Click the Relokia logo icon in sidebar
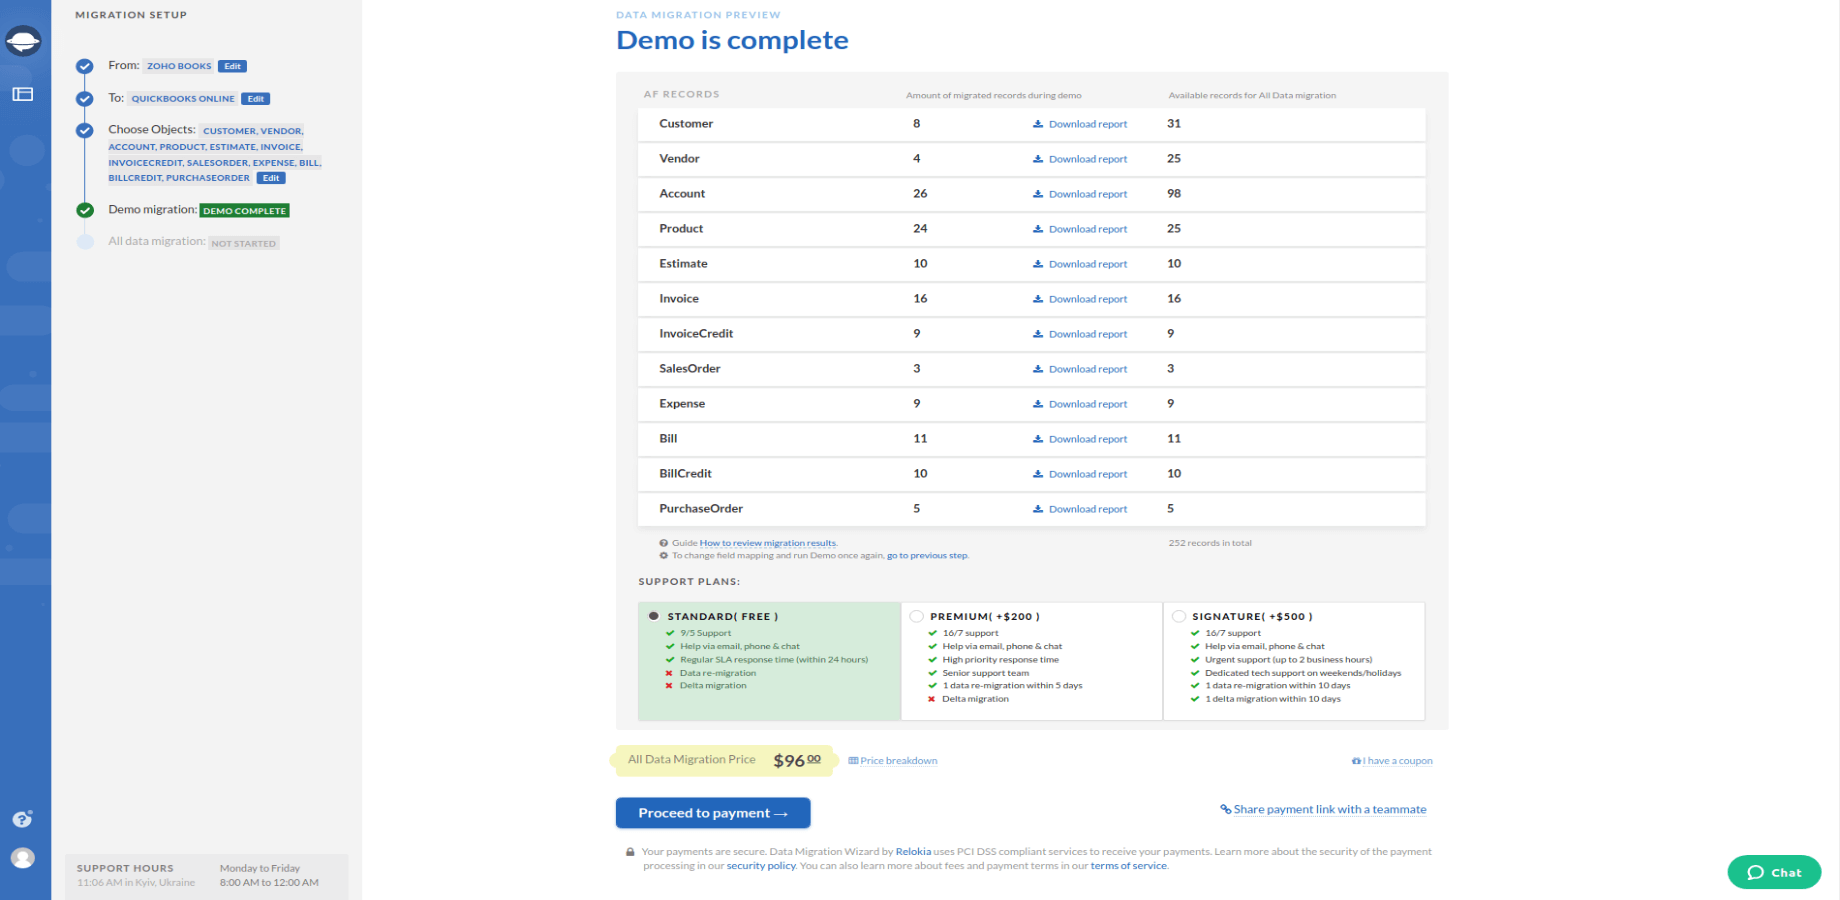Screen dimensions: 1840x900 [23, 41]
